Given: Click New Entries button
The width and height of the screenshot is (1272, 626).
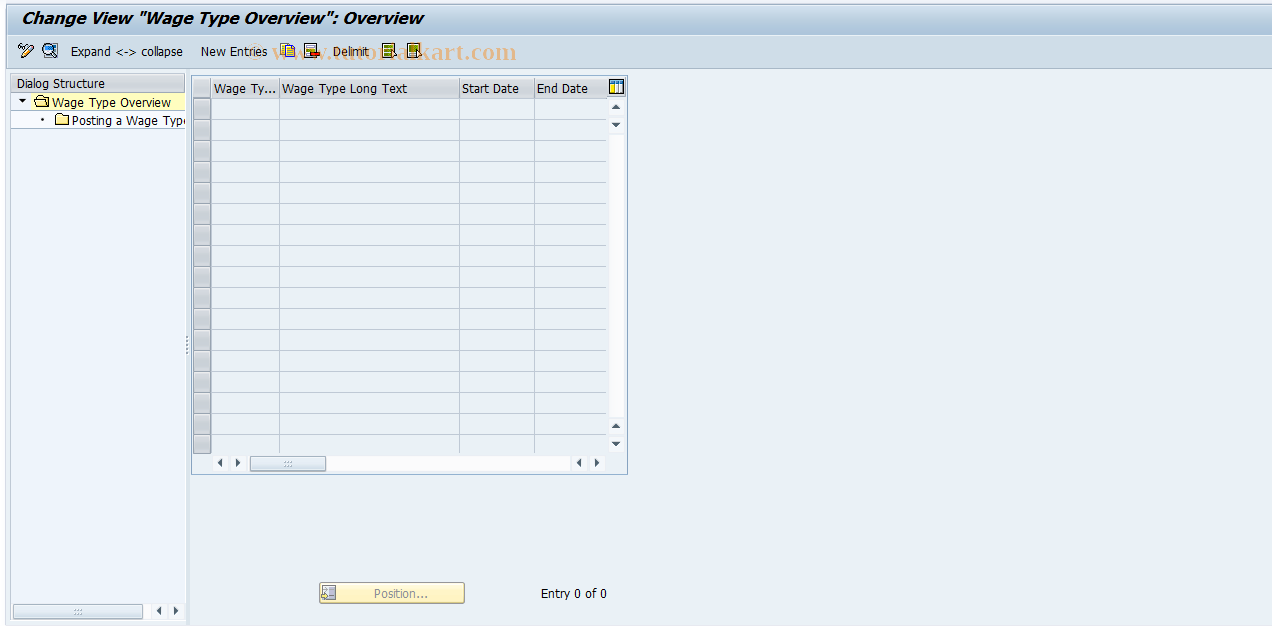Looking at the screenshot, I should (234, 51).
